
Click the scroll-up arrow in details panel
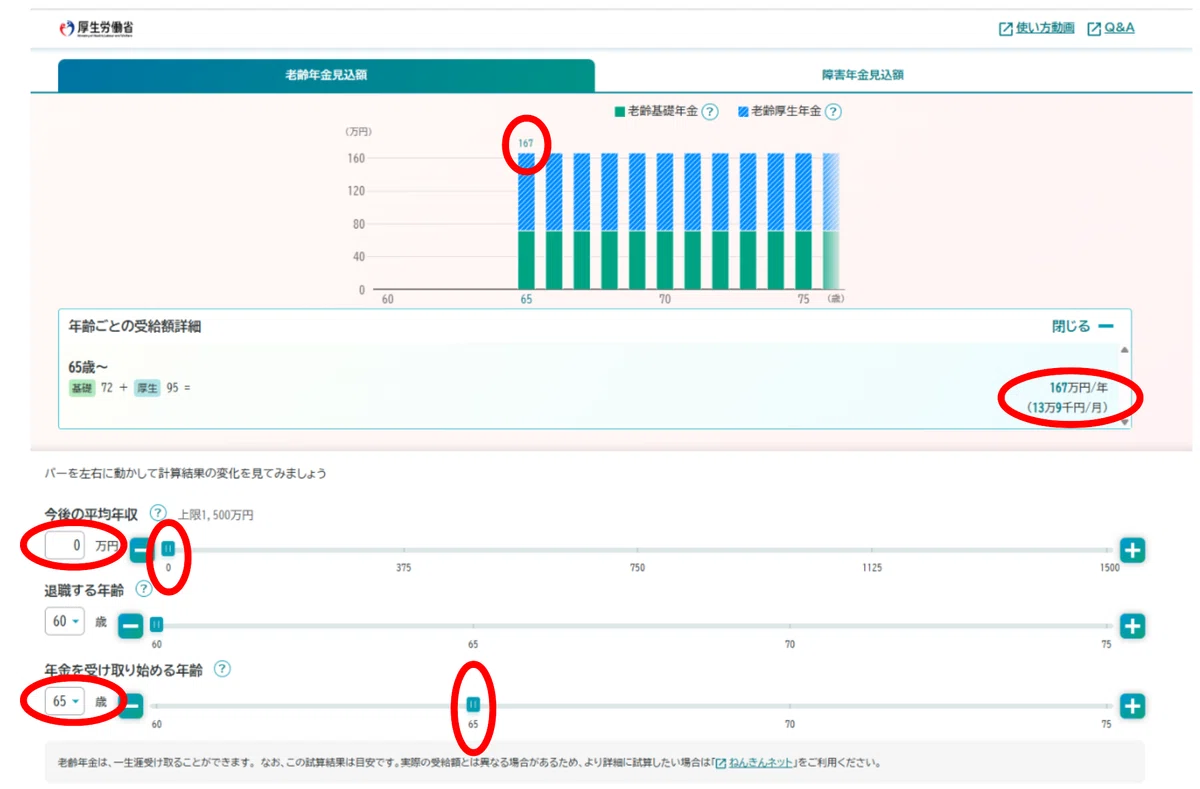pyautogui.click(x=1125, y=350)
